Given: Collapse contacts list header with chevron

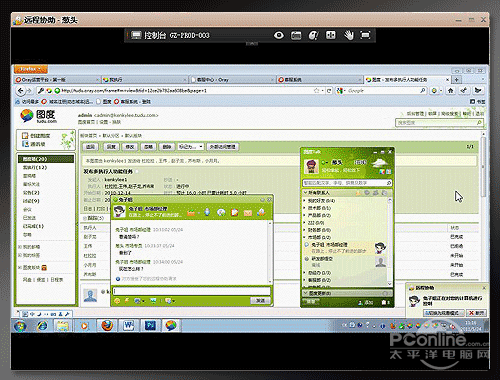Looking at the screenshot, I should pyautogui.click(x=305, y=193).
